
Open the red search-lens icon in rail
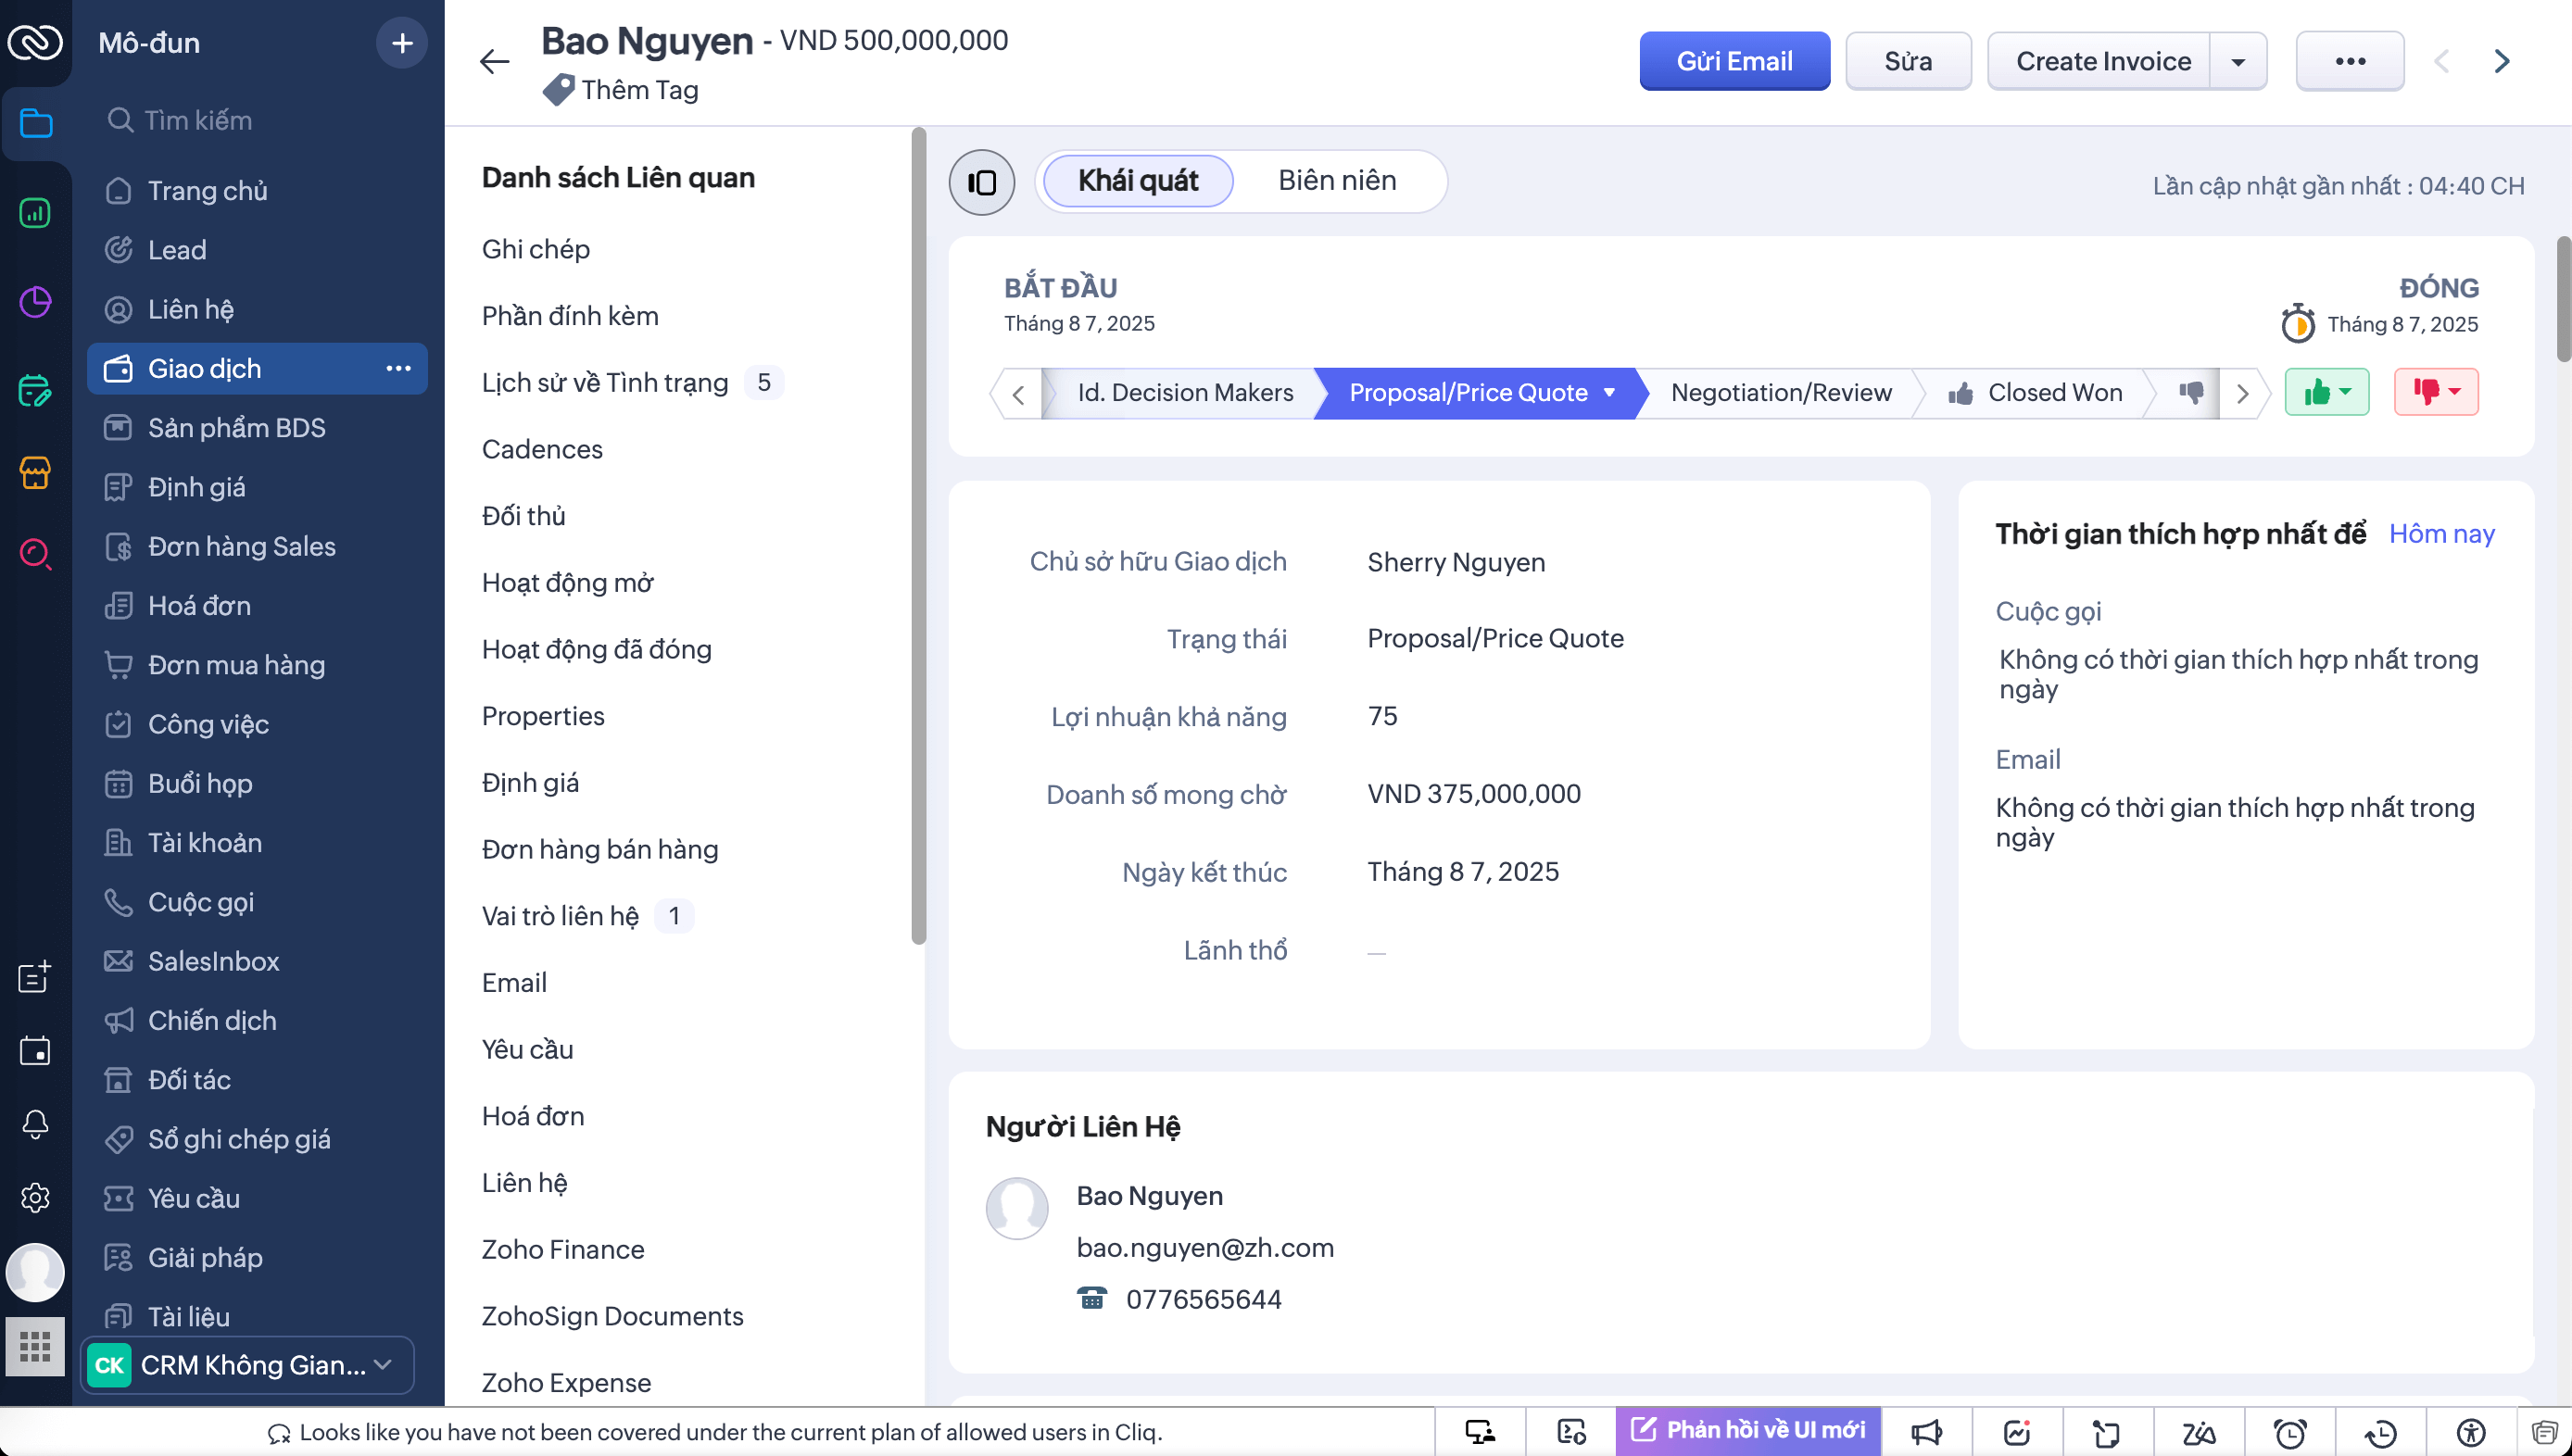(35, 553)
